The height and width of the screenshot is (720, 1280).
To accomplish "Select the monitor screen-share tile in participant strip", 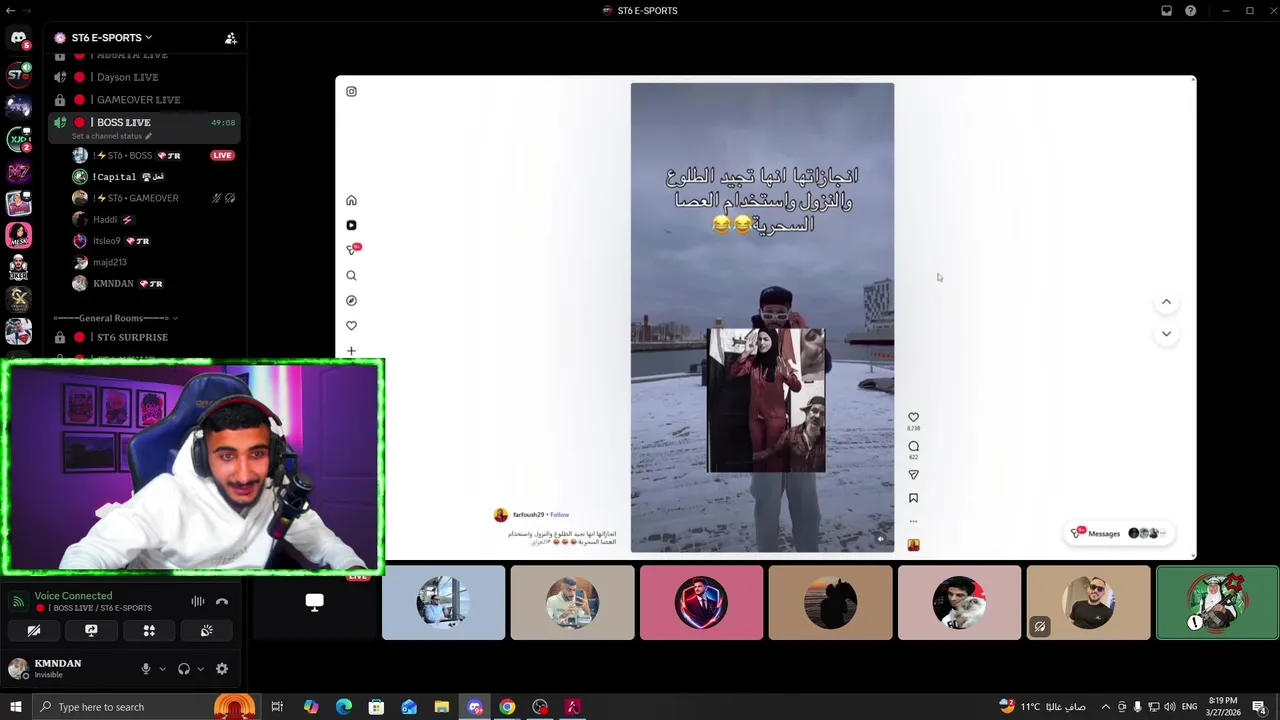I will pyautogui.click(x=314, y=602).
